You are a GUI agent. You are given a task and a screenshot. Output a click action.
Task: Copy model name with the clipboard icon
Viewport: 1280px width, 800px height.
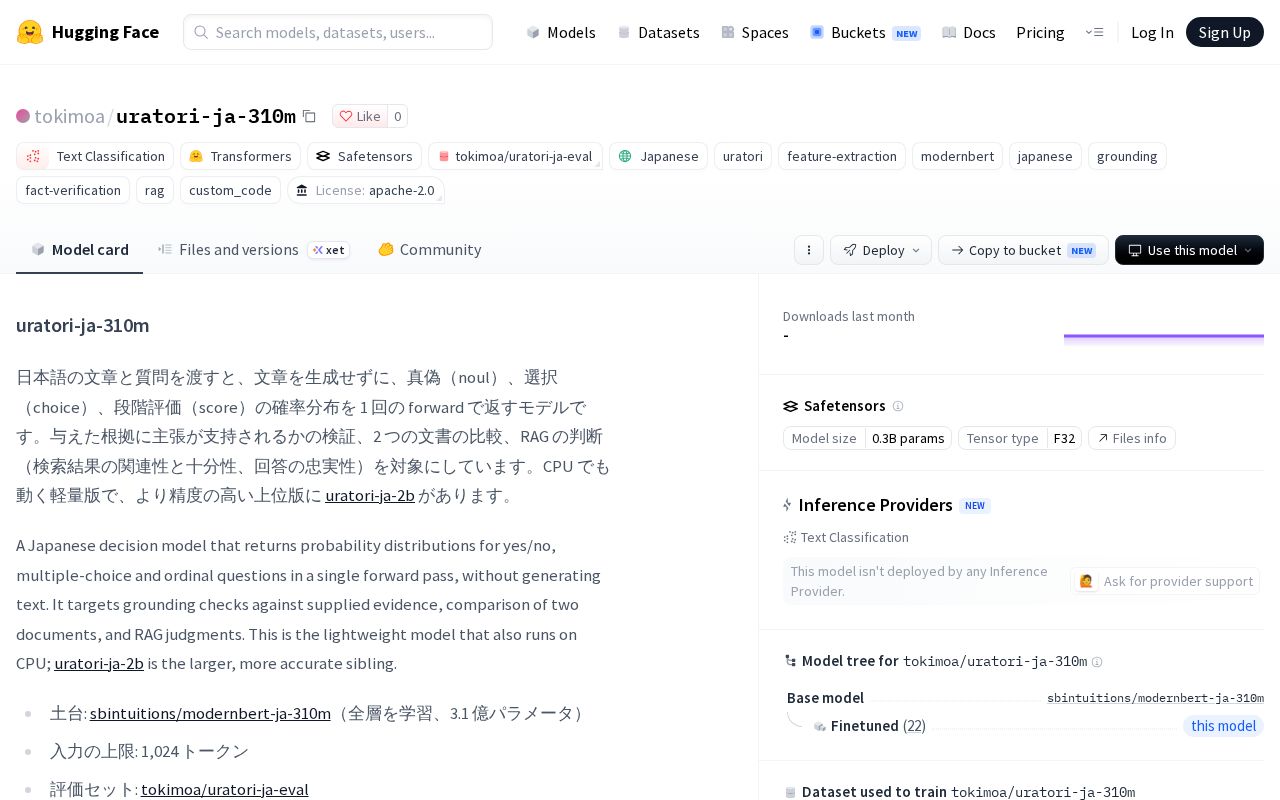[x=309, y=116]
